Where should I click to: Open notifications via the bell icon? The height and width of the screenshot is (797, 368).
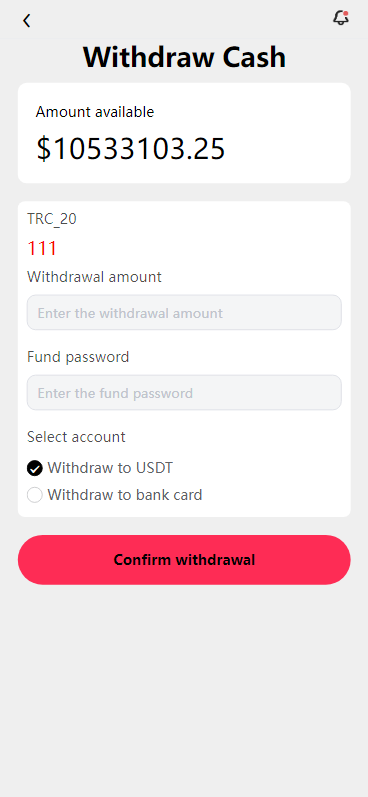tap(341, 18)
